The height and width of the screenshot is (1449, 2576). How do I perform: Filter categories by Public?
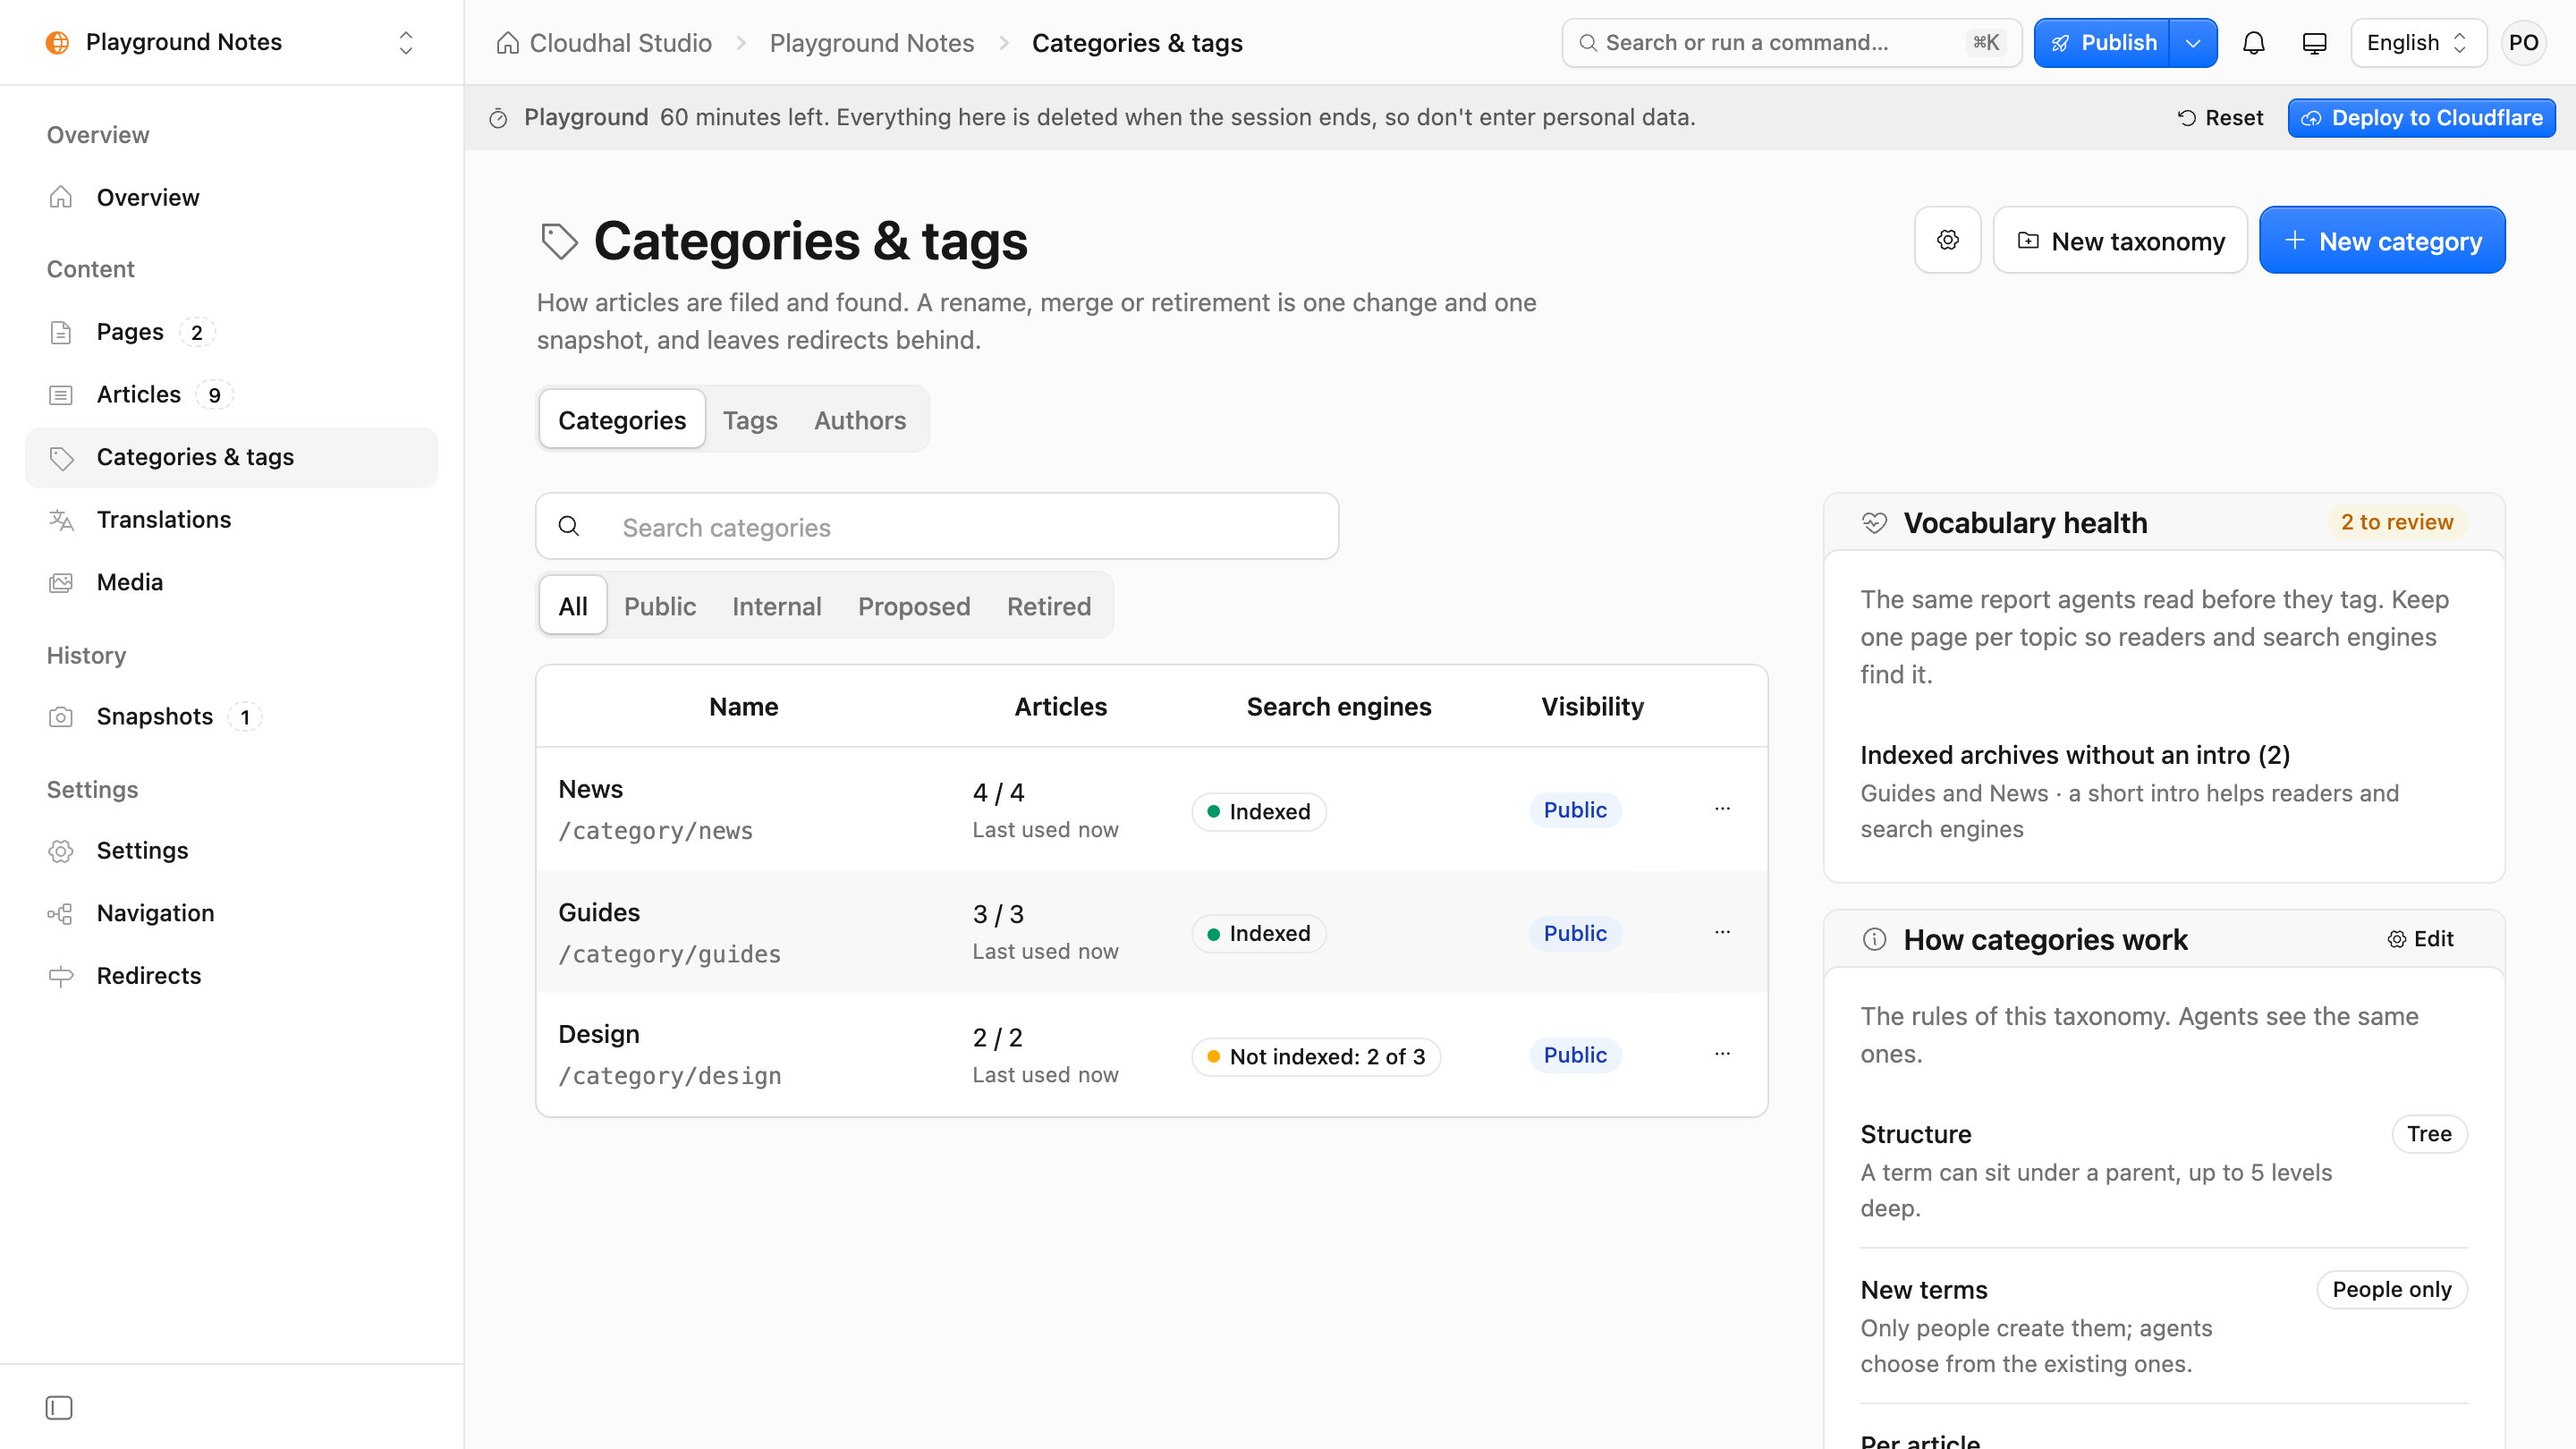[660, 606]
